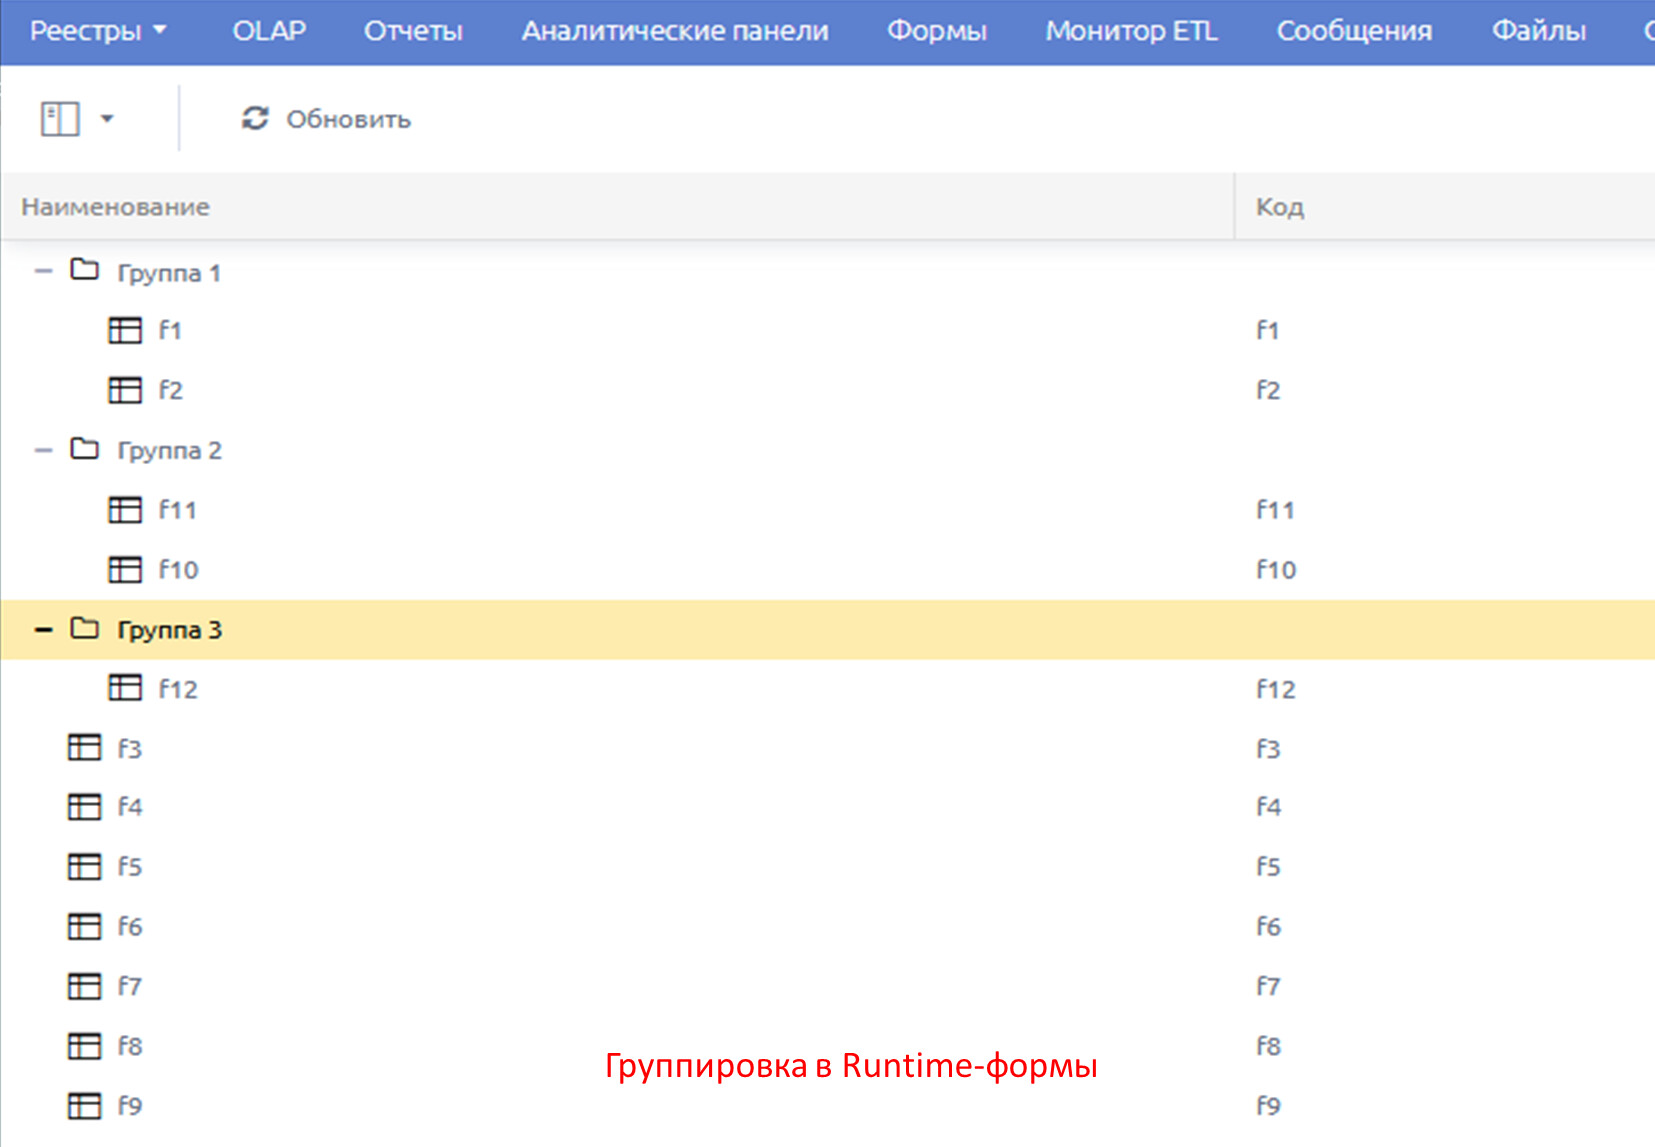The image size is (1655, 1147).
Task: Click the Группа 1 folder icon
Action: [85, 270]
